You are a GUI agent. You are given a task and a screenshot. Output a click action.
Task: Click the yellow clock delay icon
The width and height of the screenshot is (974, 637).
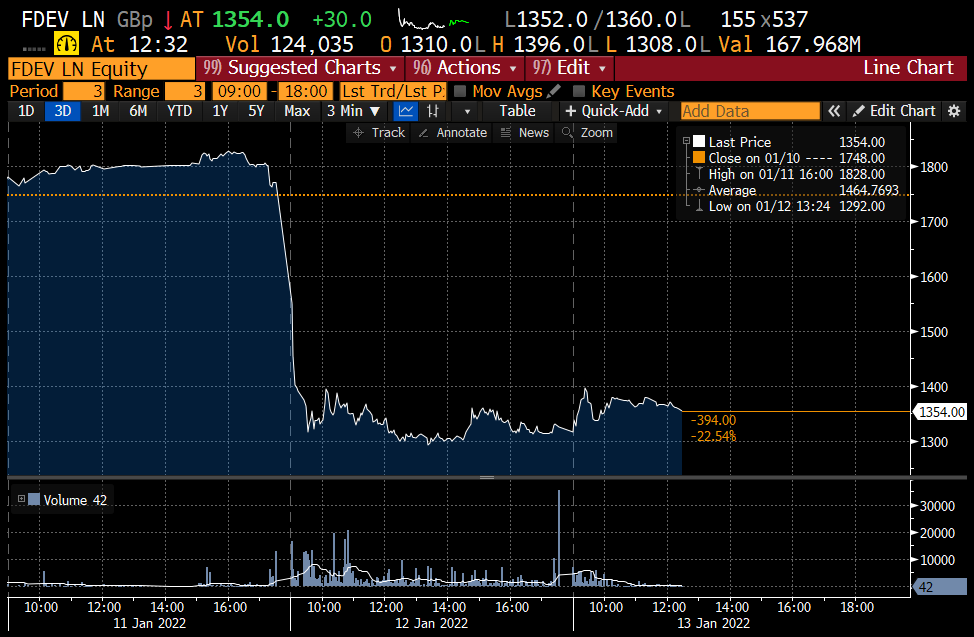tap(66, 44)
